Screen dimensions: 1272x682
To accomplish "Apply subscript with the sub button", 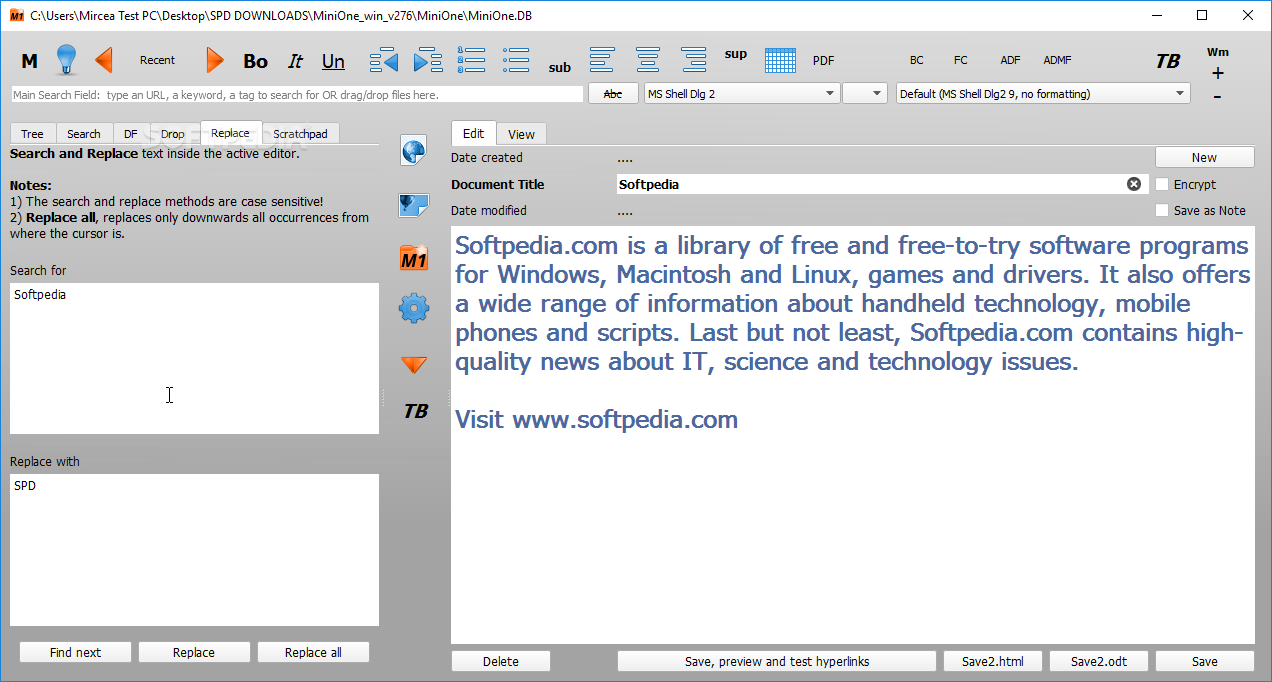I will pyautogui.click(x=560, y=68).
